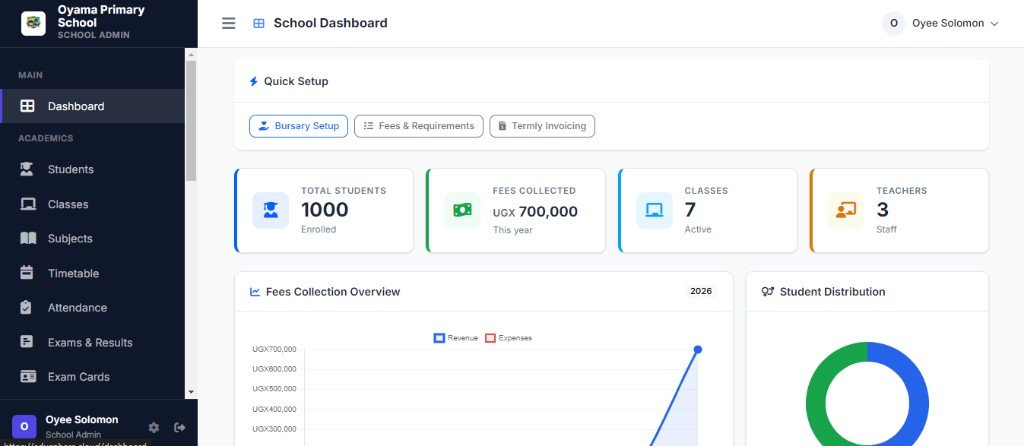This screenshot has height=446, width=1024.
Task: Click the revenue peak data point
Action: click(x=697, y=349)
